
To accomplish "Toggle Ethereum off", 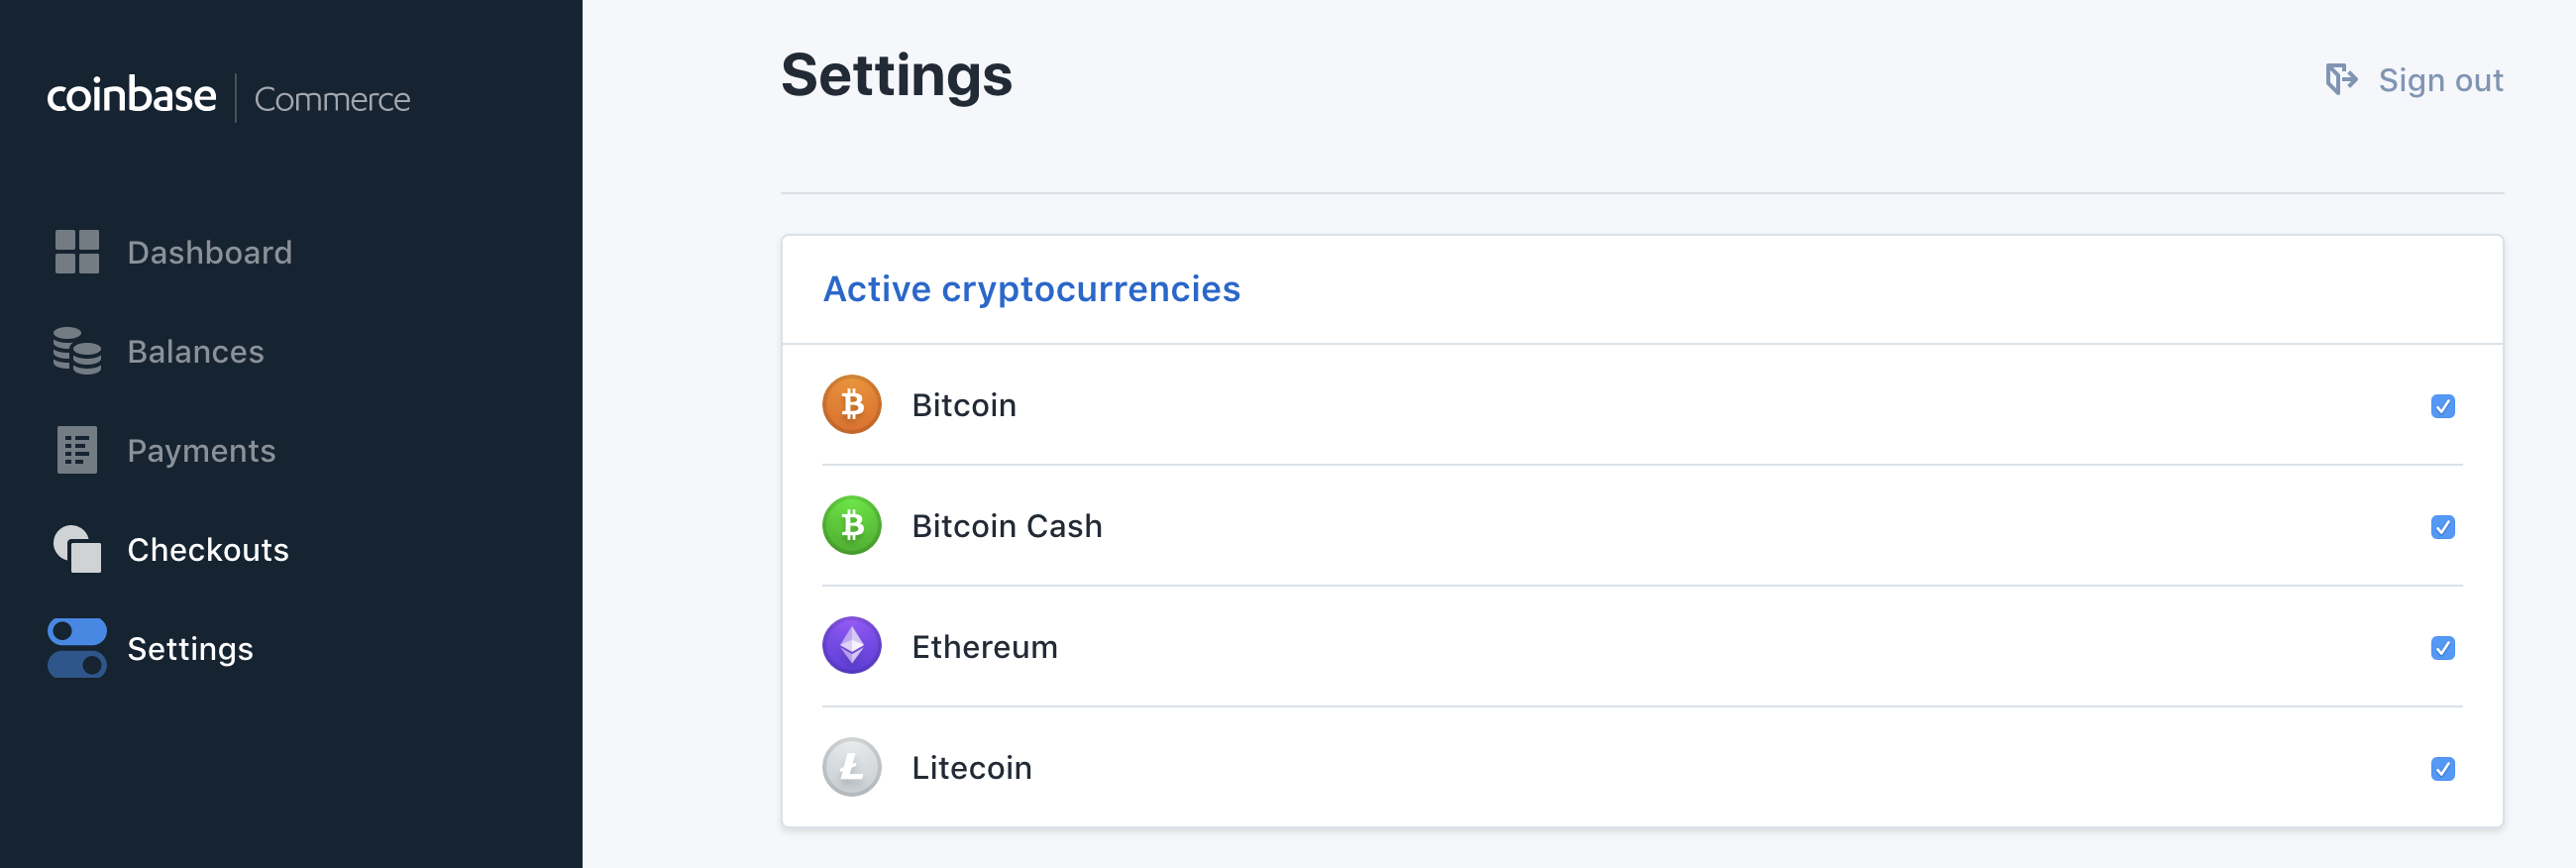I will point(2443,648).
